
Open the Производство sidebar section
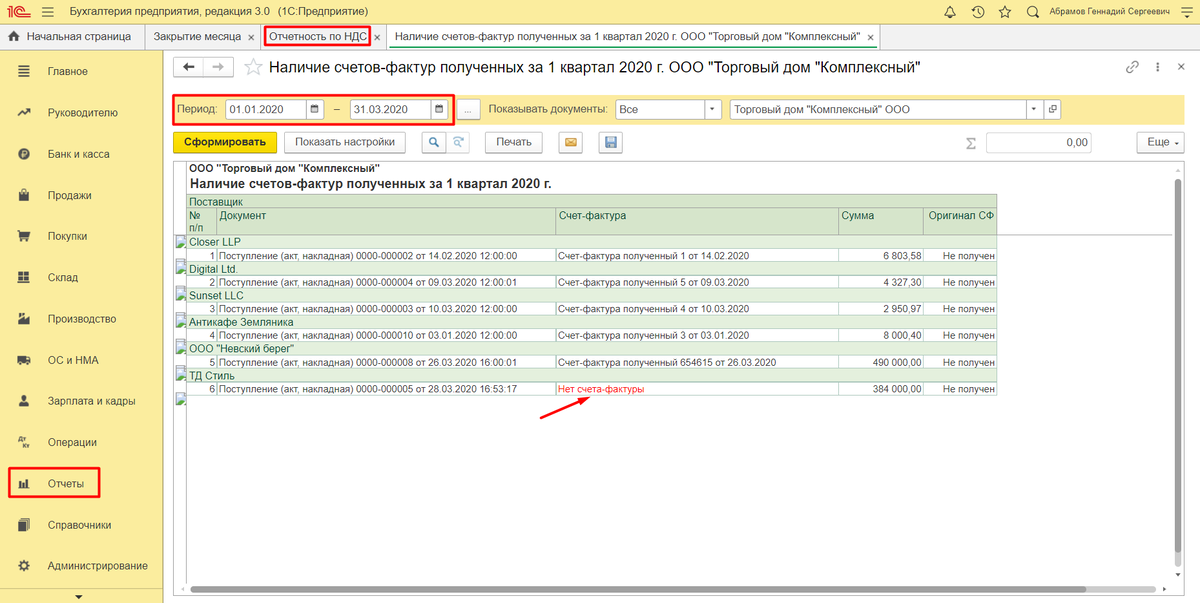click(82, 319)
